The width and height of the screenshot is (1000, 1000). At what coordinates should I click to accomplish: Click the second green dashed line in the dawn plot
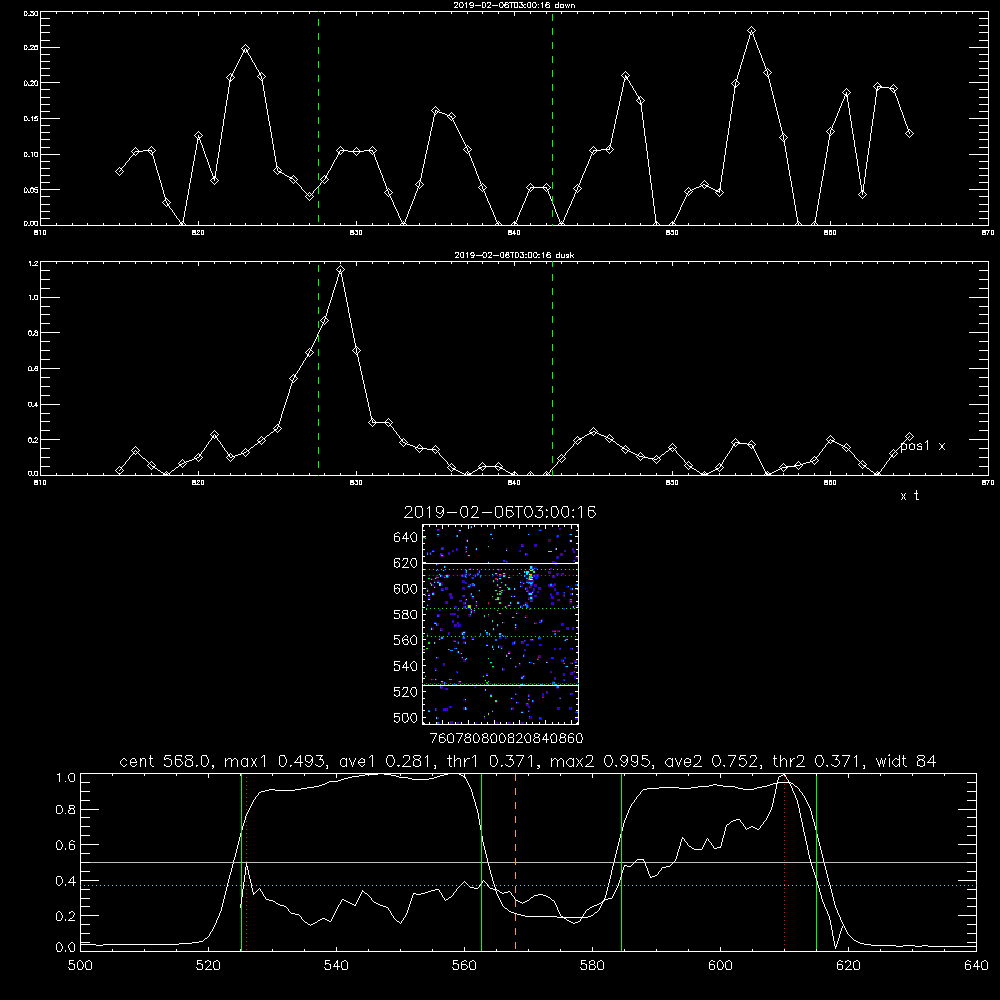point(552,118)
